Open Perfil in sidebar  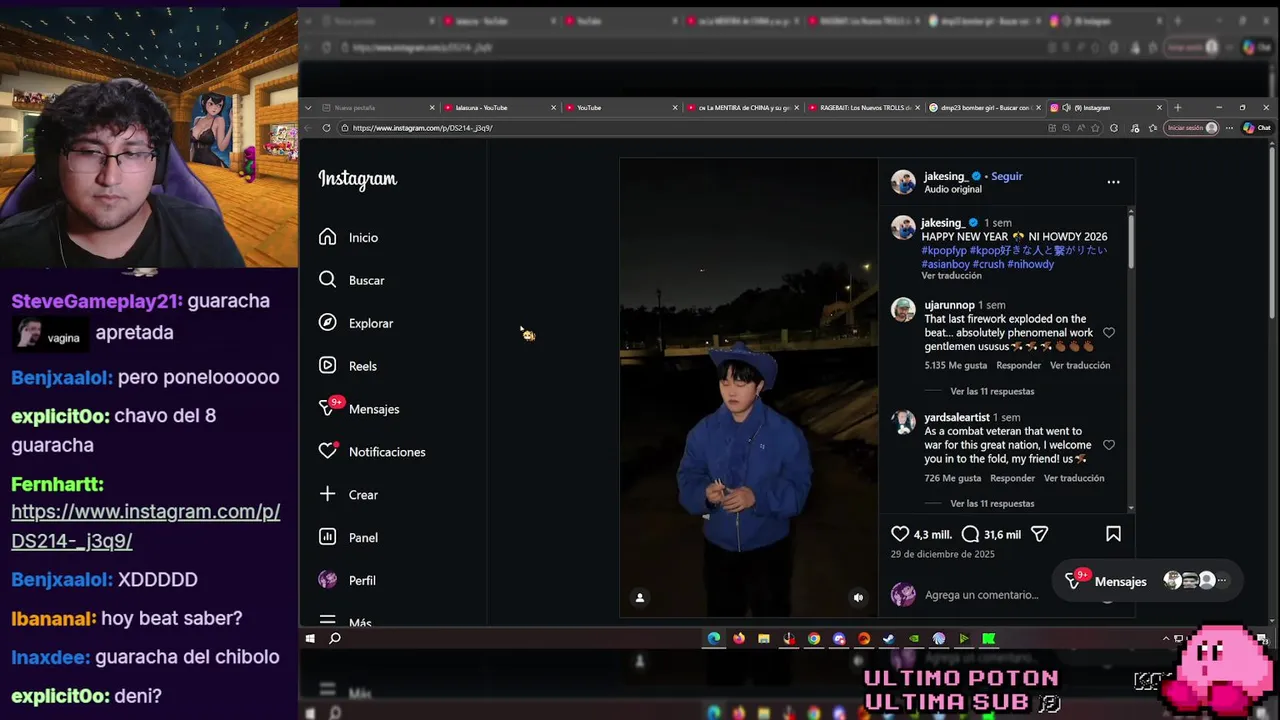(347, 580)
